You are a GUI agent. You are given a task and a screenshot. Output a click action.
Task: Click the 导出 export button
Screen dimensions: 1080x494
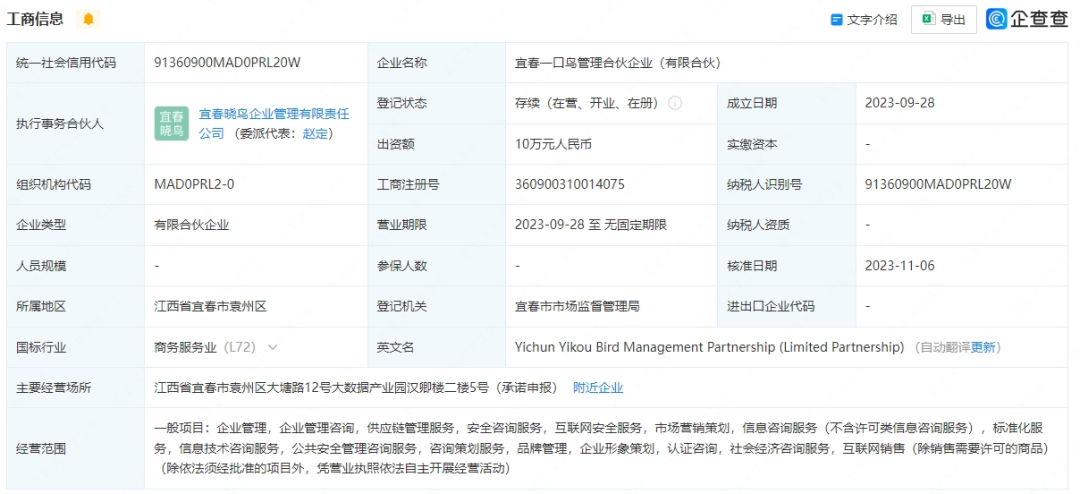[943, 19]
